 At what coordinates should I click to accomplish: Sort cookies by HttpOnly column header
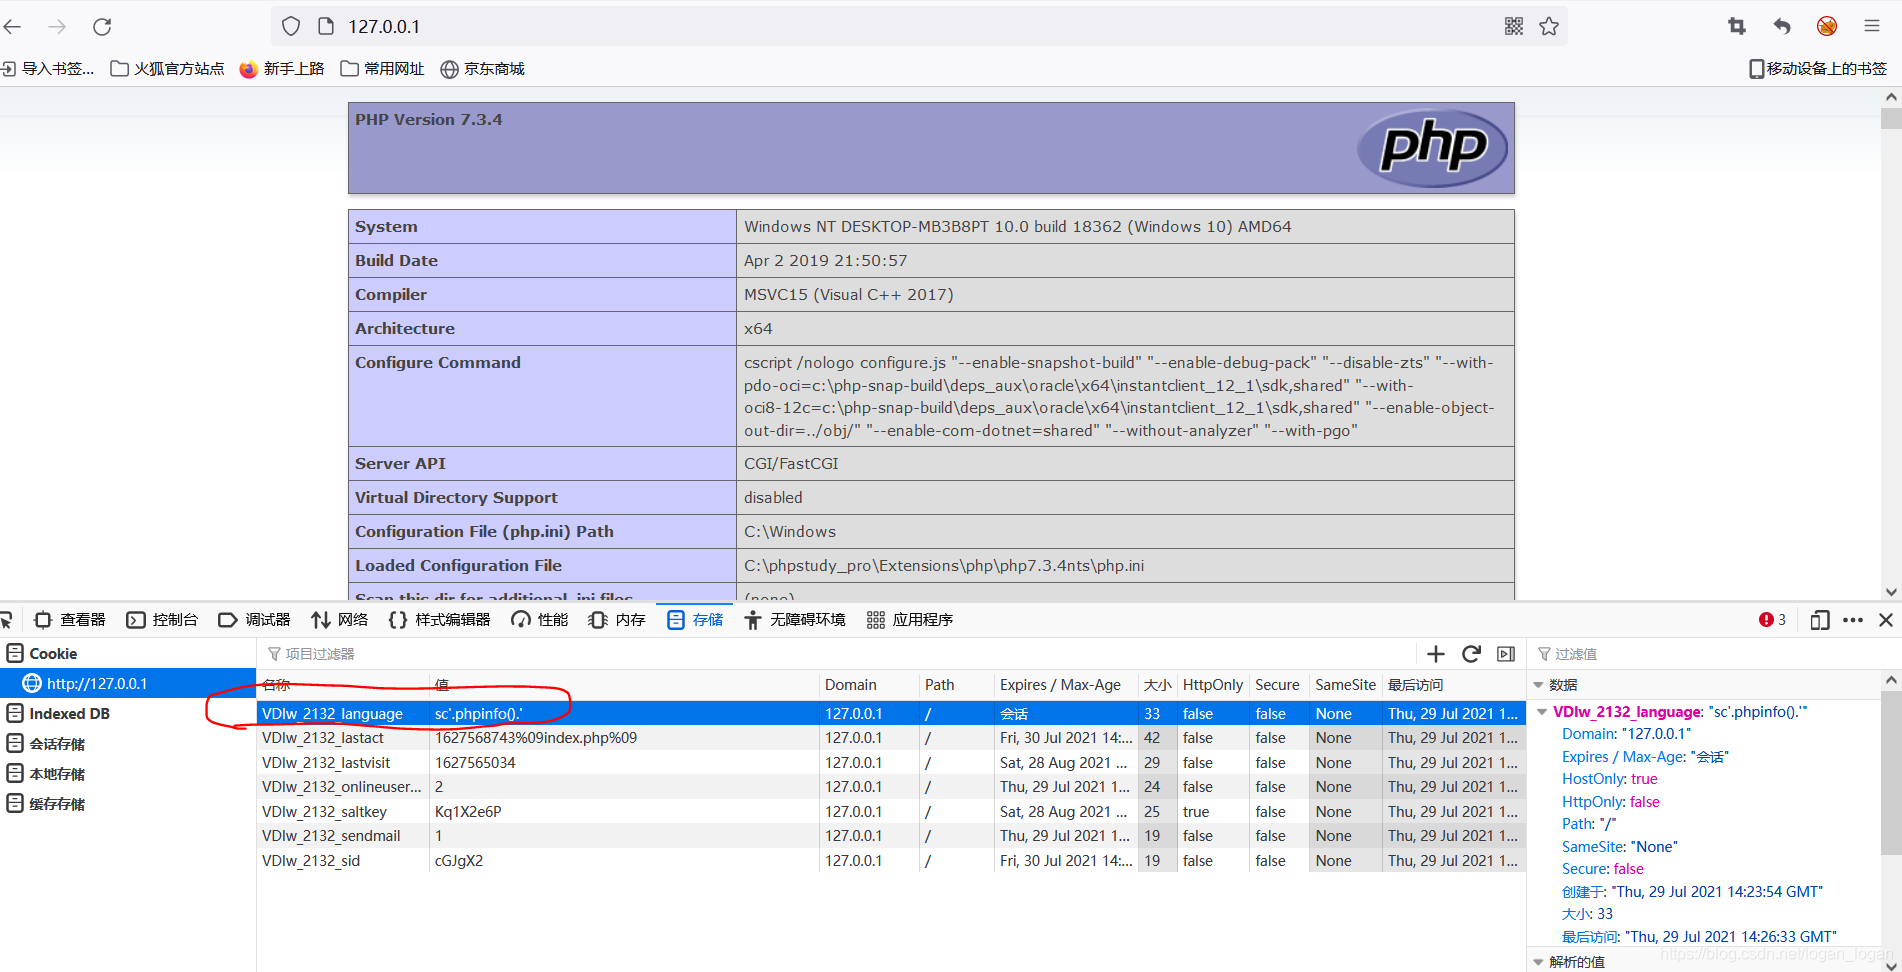(1213, 685)
